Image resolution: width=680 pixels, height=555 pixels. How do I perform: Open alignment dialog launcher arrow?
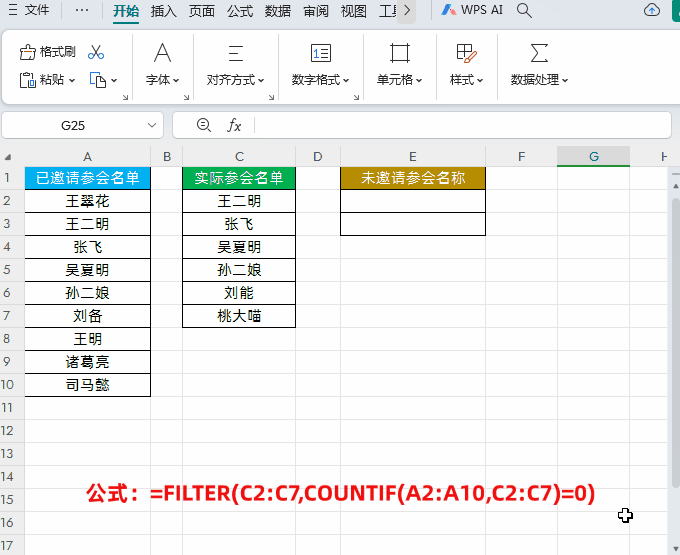271,98
